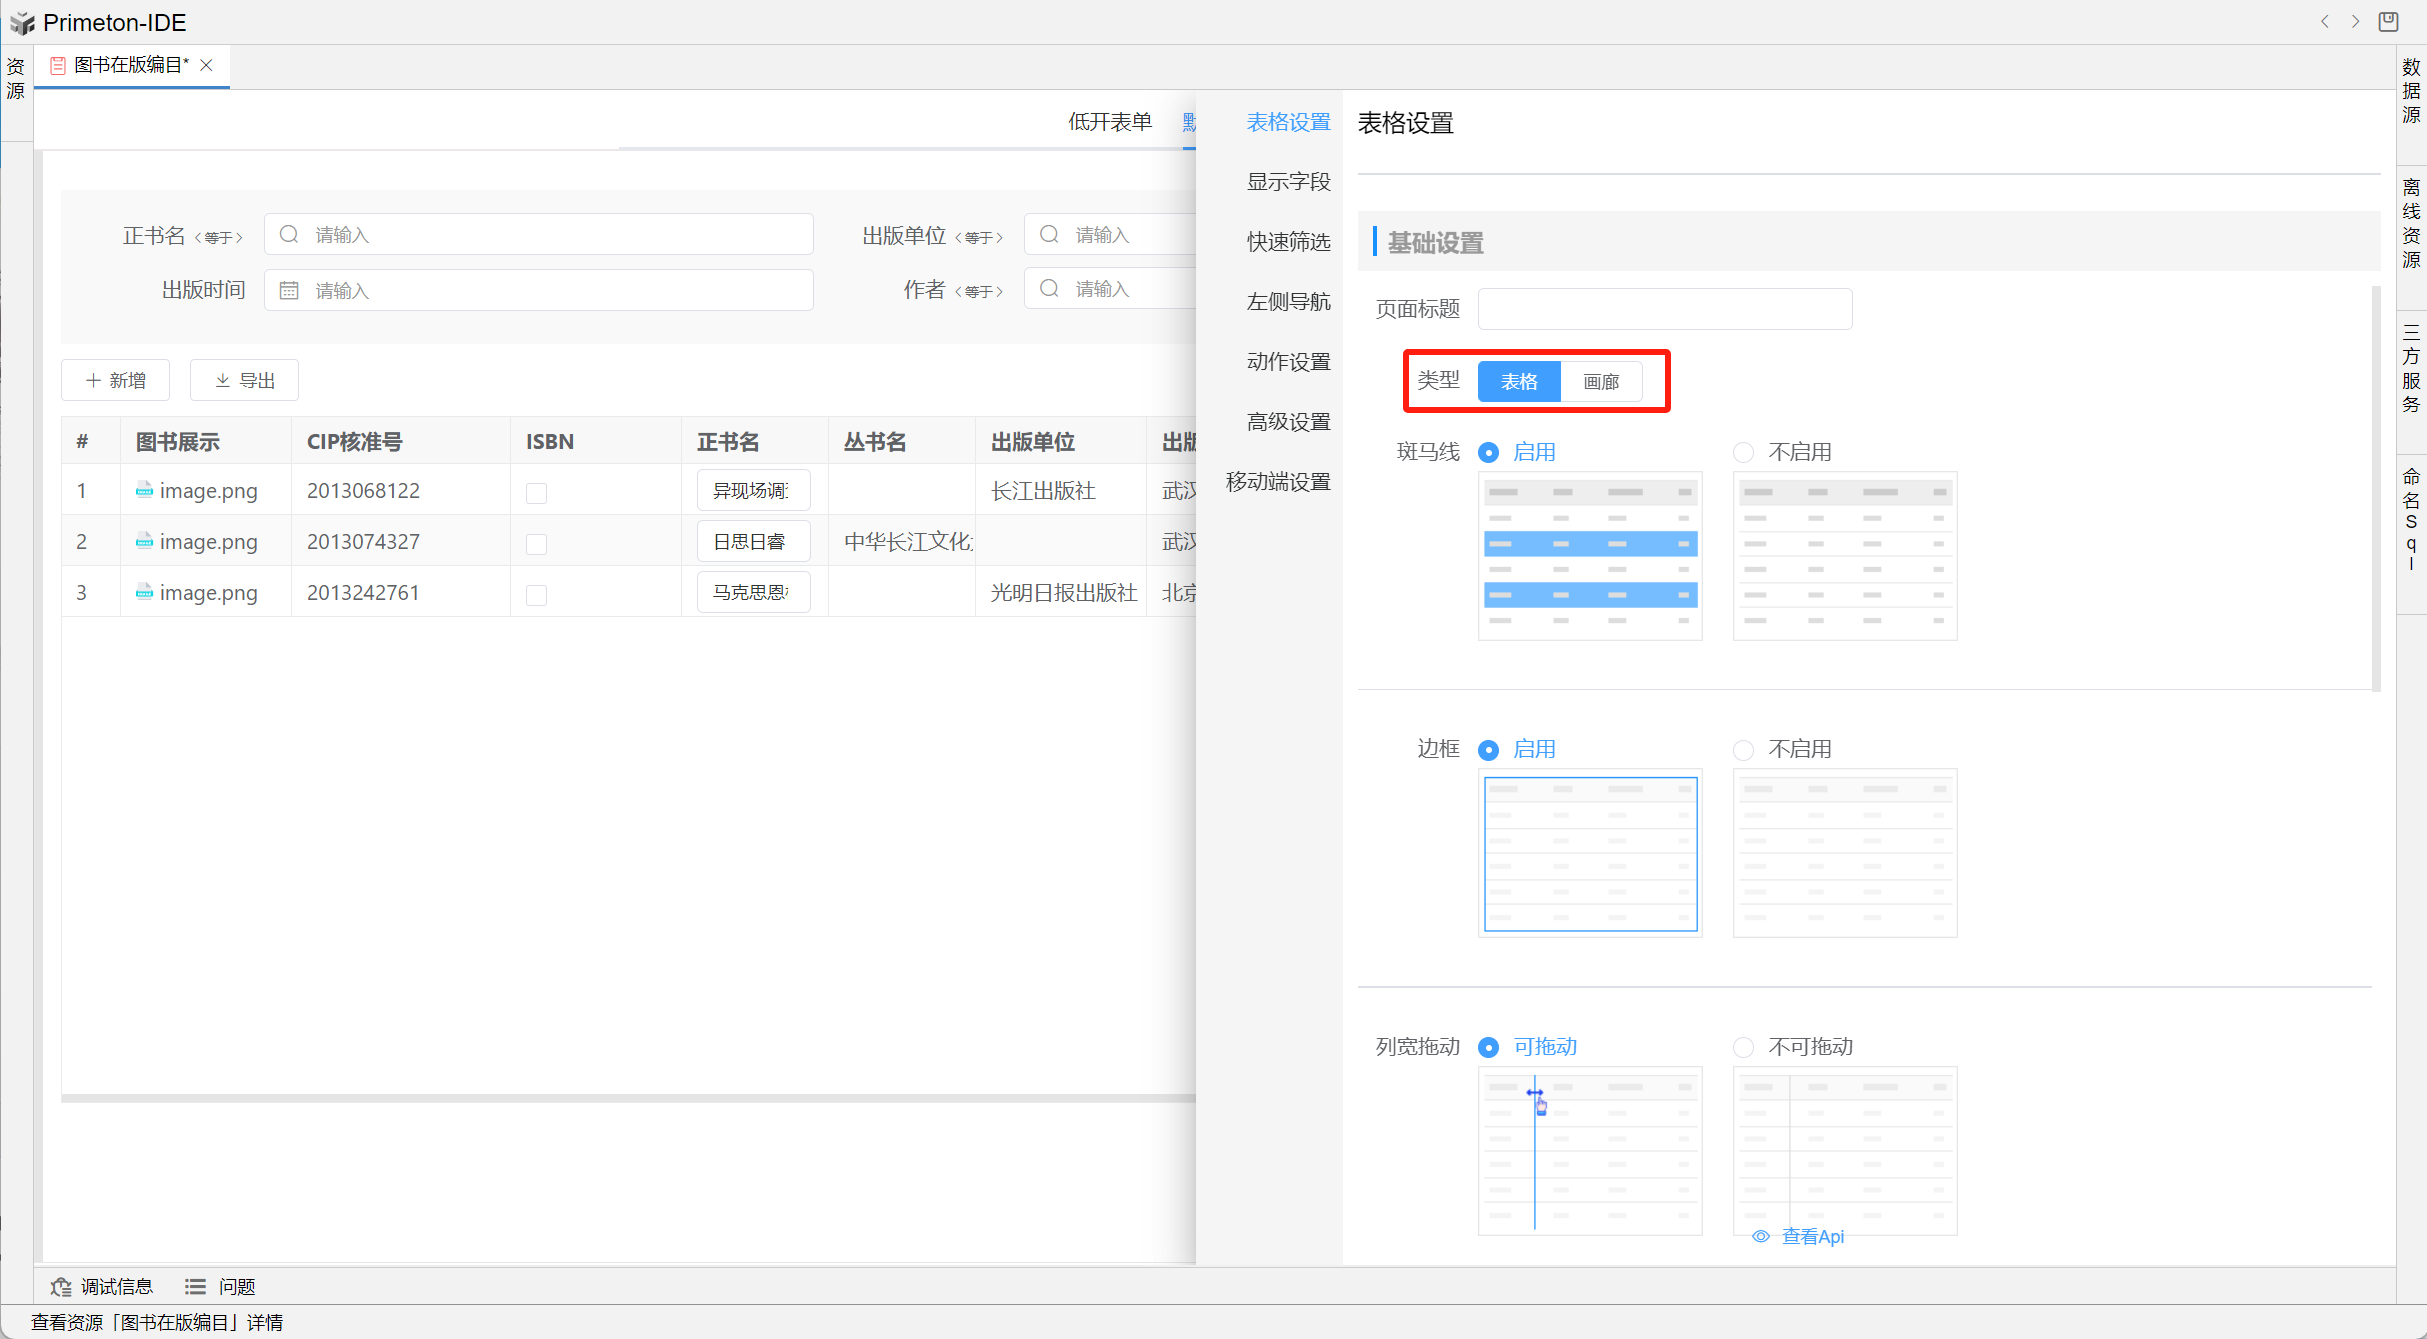Click the 新增 button
This screenshot has width=2427, height=1339.
pos(116,380)
